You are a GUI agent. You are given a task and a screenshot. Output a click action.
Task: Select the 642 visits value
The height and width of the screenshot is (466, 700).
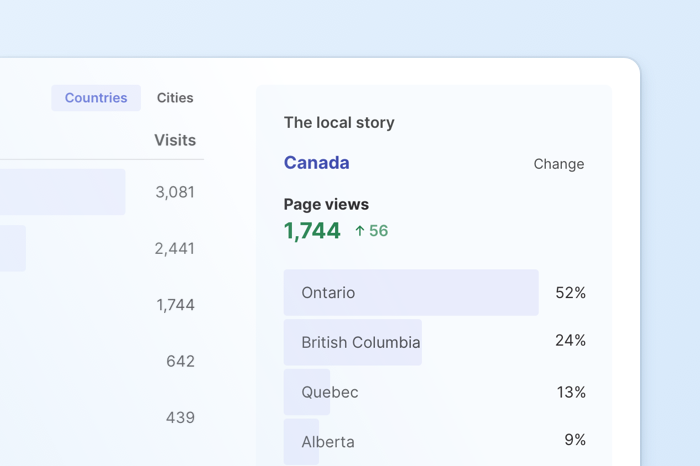click(x=180, y=361)
